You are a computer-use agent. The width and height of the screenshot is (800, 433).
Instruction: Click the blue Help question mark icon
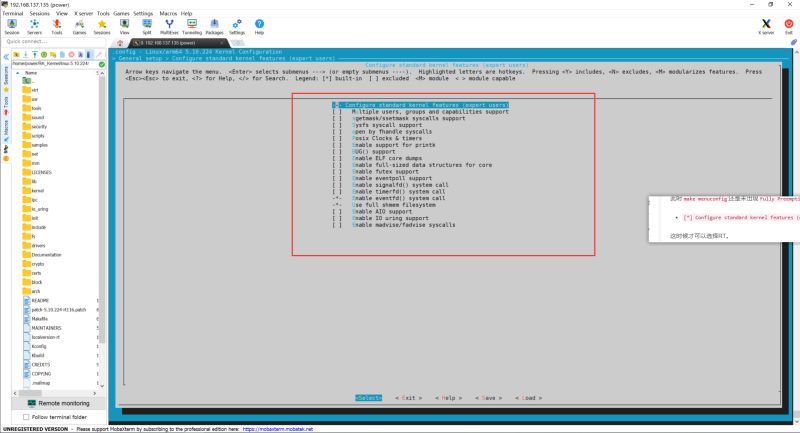(259, 27)
